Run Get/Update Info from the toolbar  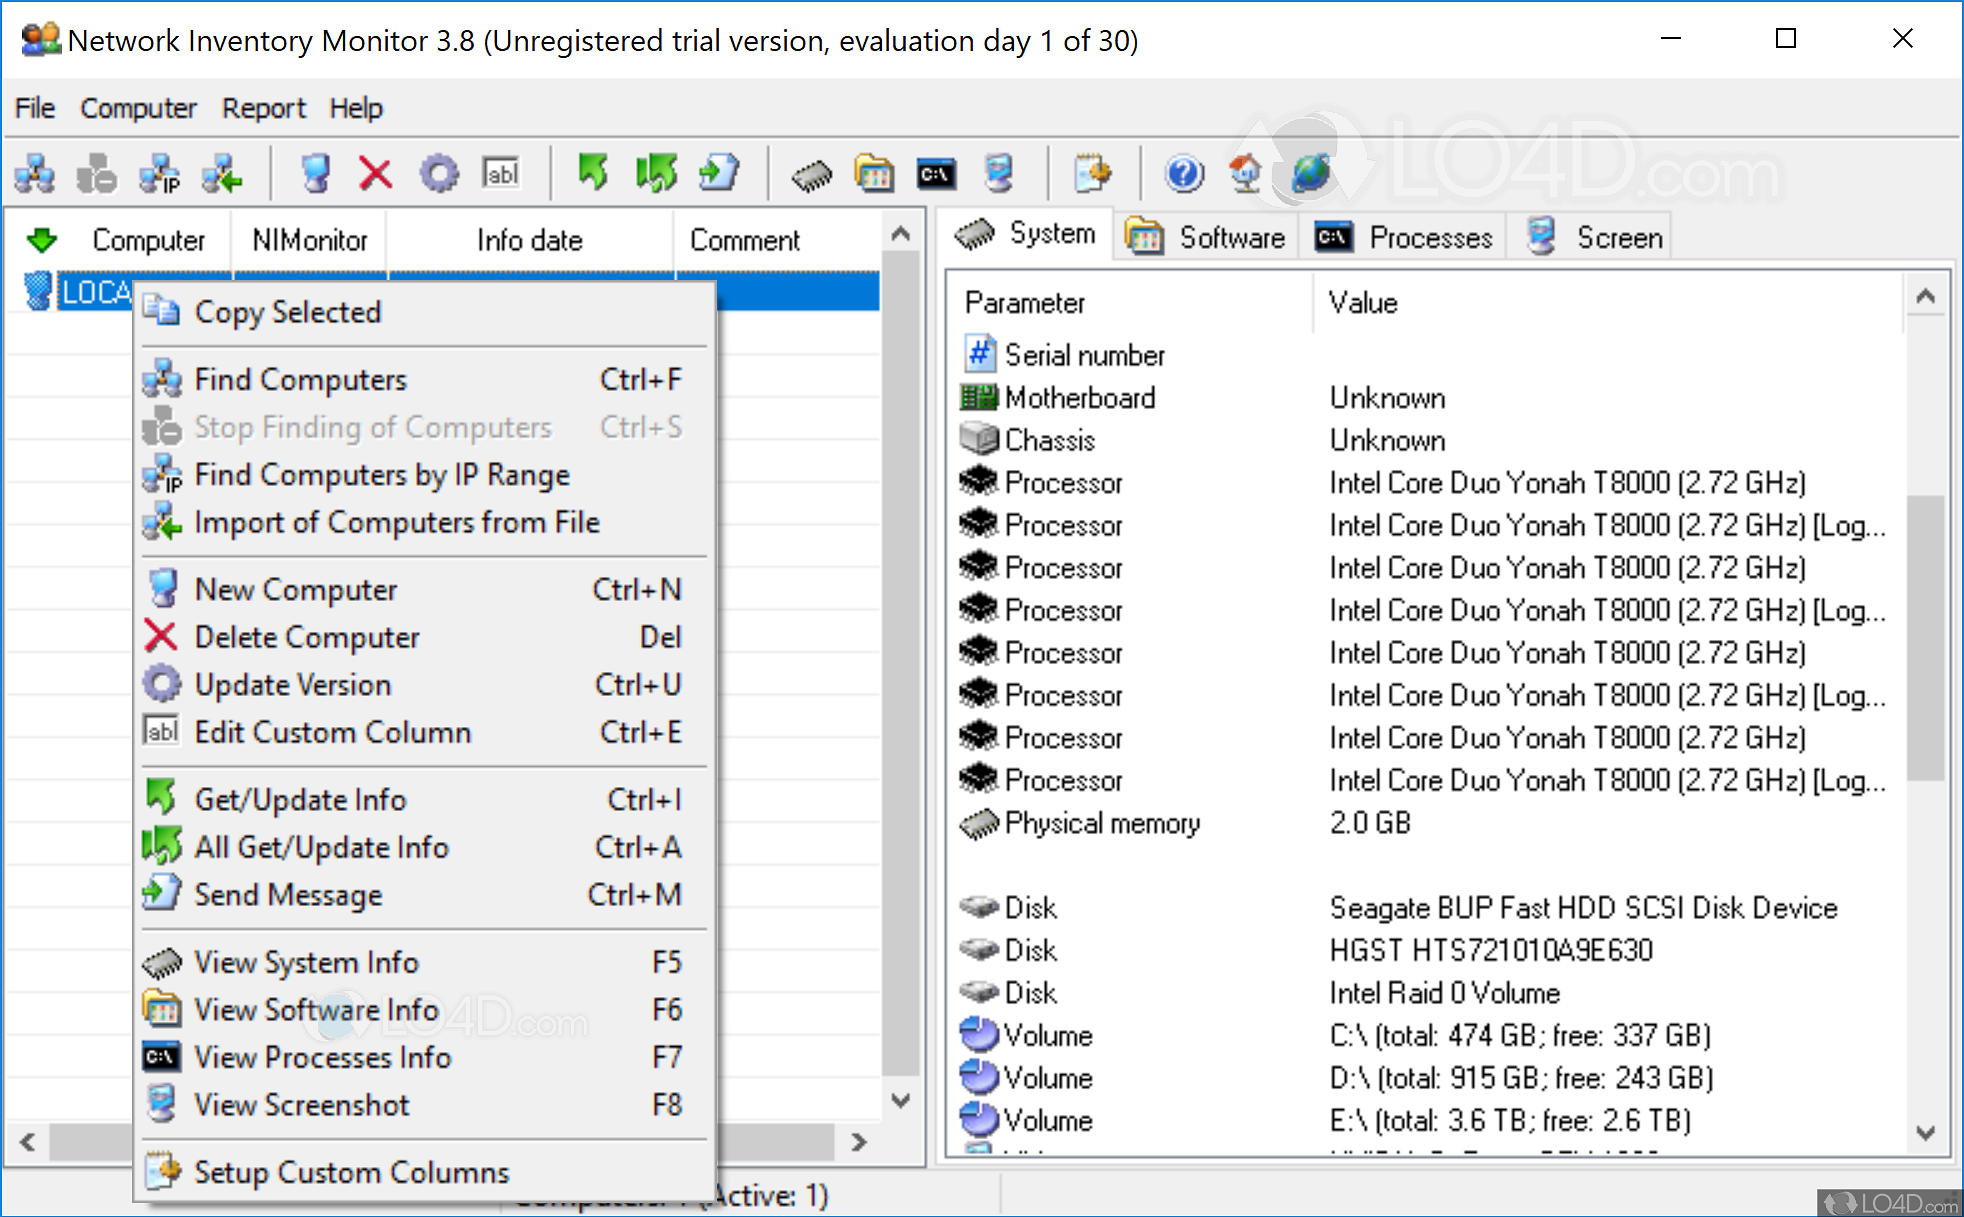click(594, 173)
